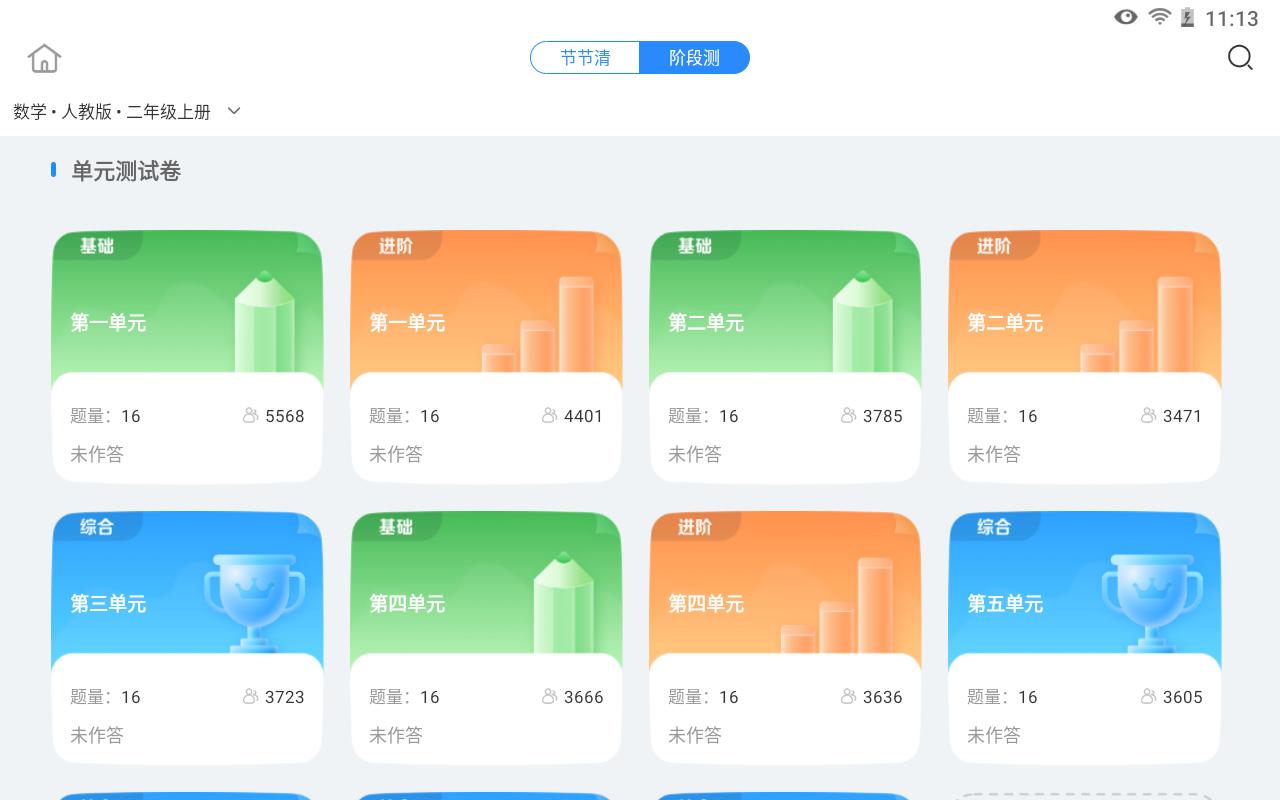The width and height of the screenshot is (1280, 800).
Task: Click the user count icon showing 3666
Action: 549,697
